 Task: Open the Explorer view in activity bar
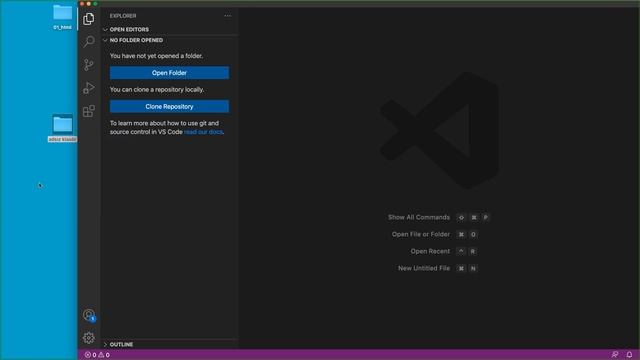pyautogui.click(x=89, y=19)
